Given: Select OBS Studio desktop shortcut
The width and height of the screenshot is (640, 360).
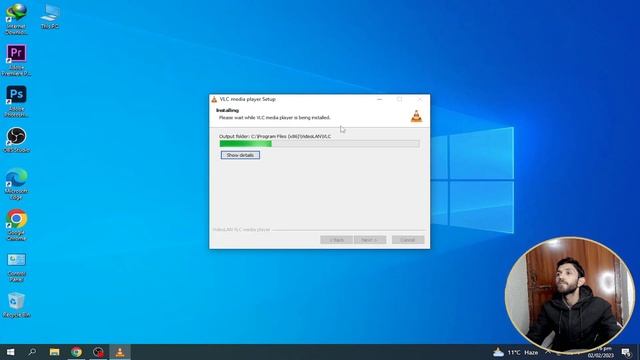Looking at the screenshot, I should (16, 140).
